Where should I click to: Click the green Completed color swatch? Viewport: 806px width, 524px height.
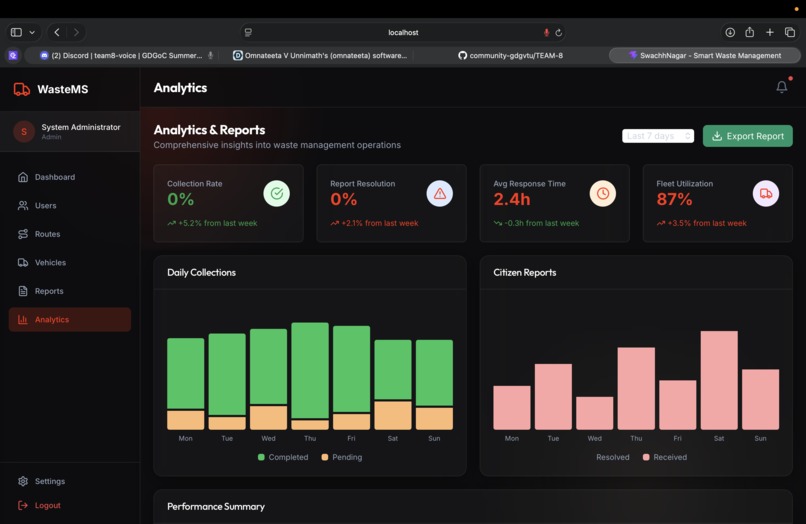[x=261, y=457]
